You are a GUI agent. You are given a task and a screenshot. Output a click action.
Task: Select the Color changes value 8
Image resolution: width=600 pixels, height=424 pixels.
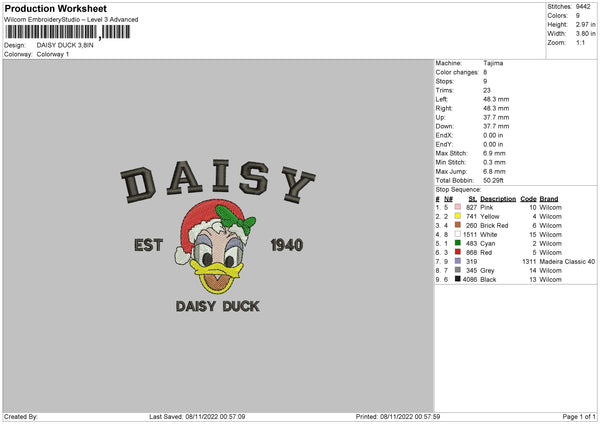[x=485, y=72]
